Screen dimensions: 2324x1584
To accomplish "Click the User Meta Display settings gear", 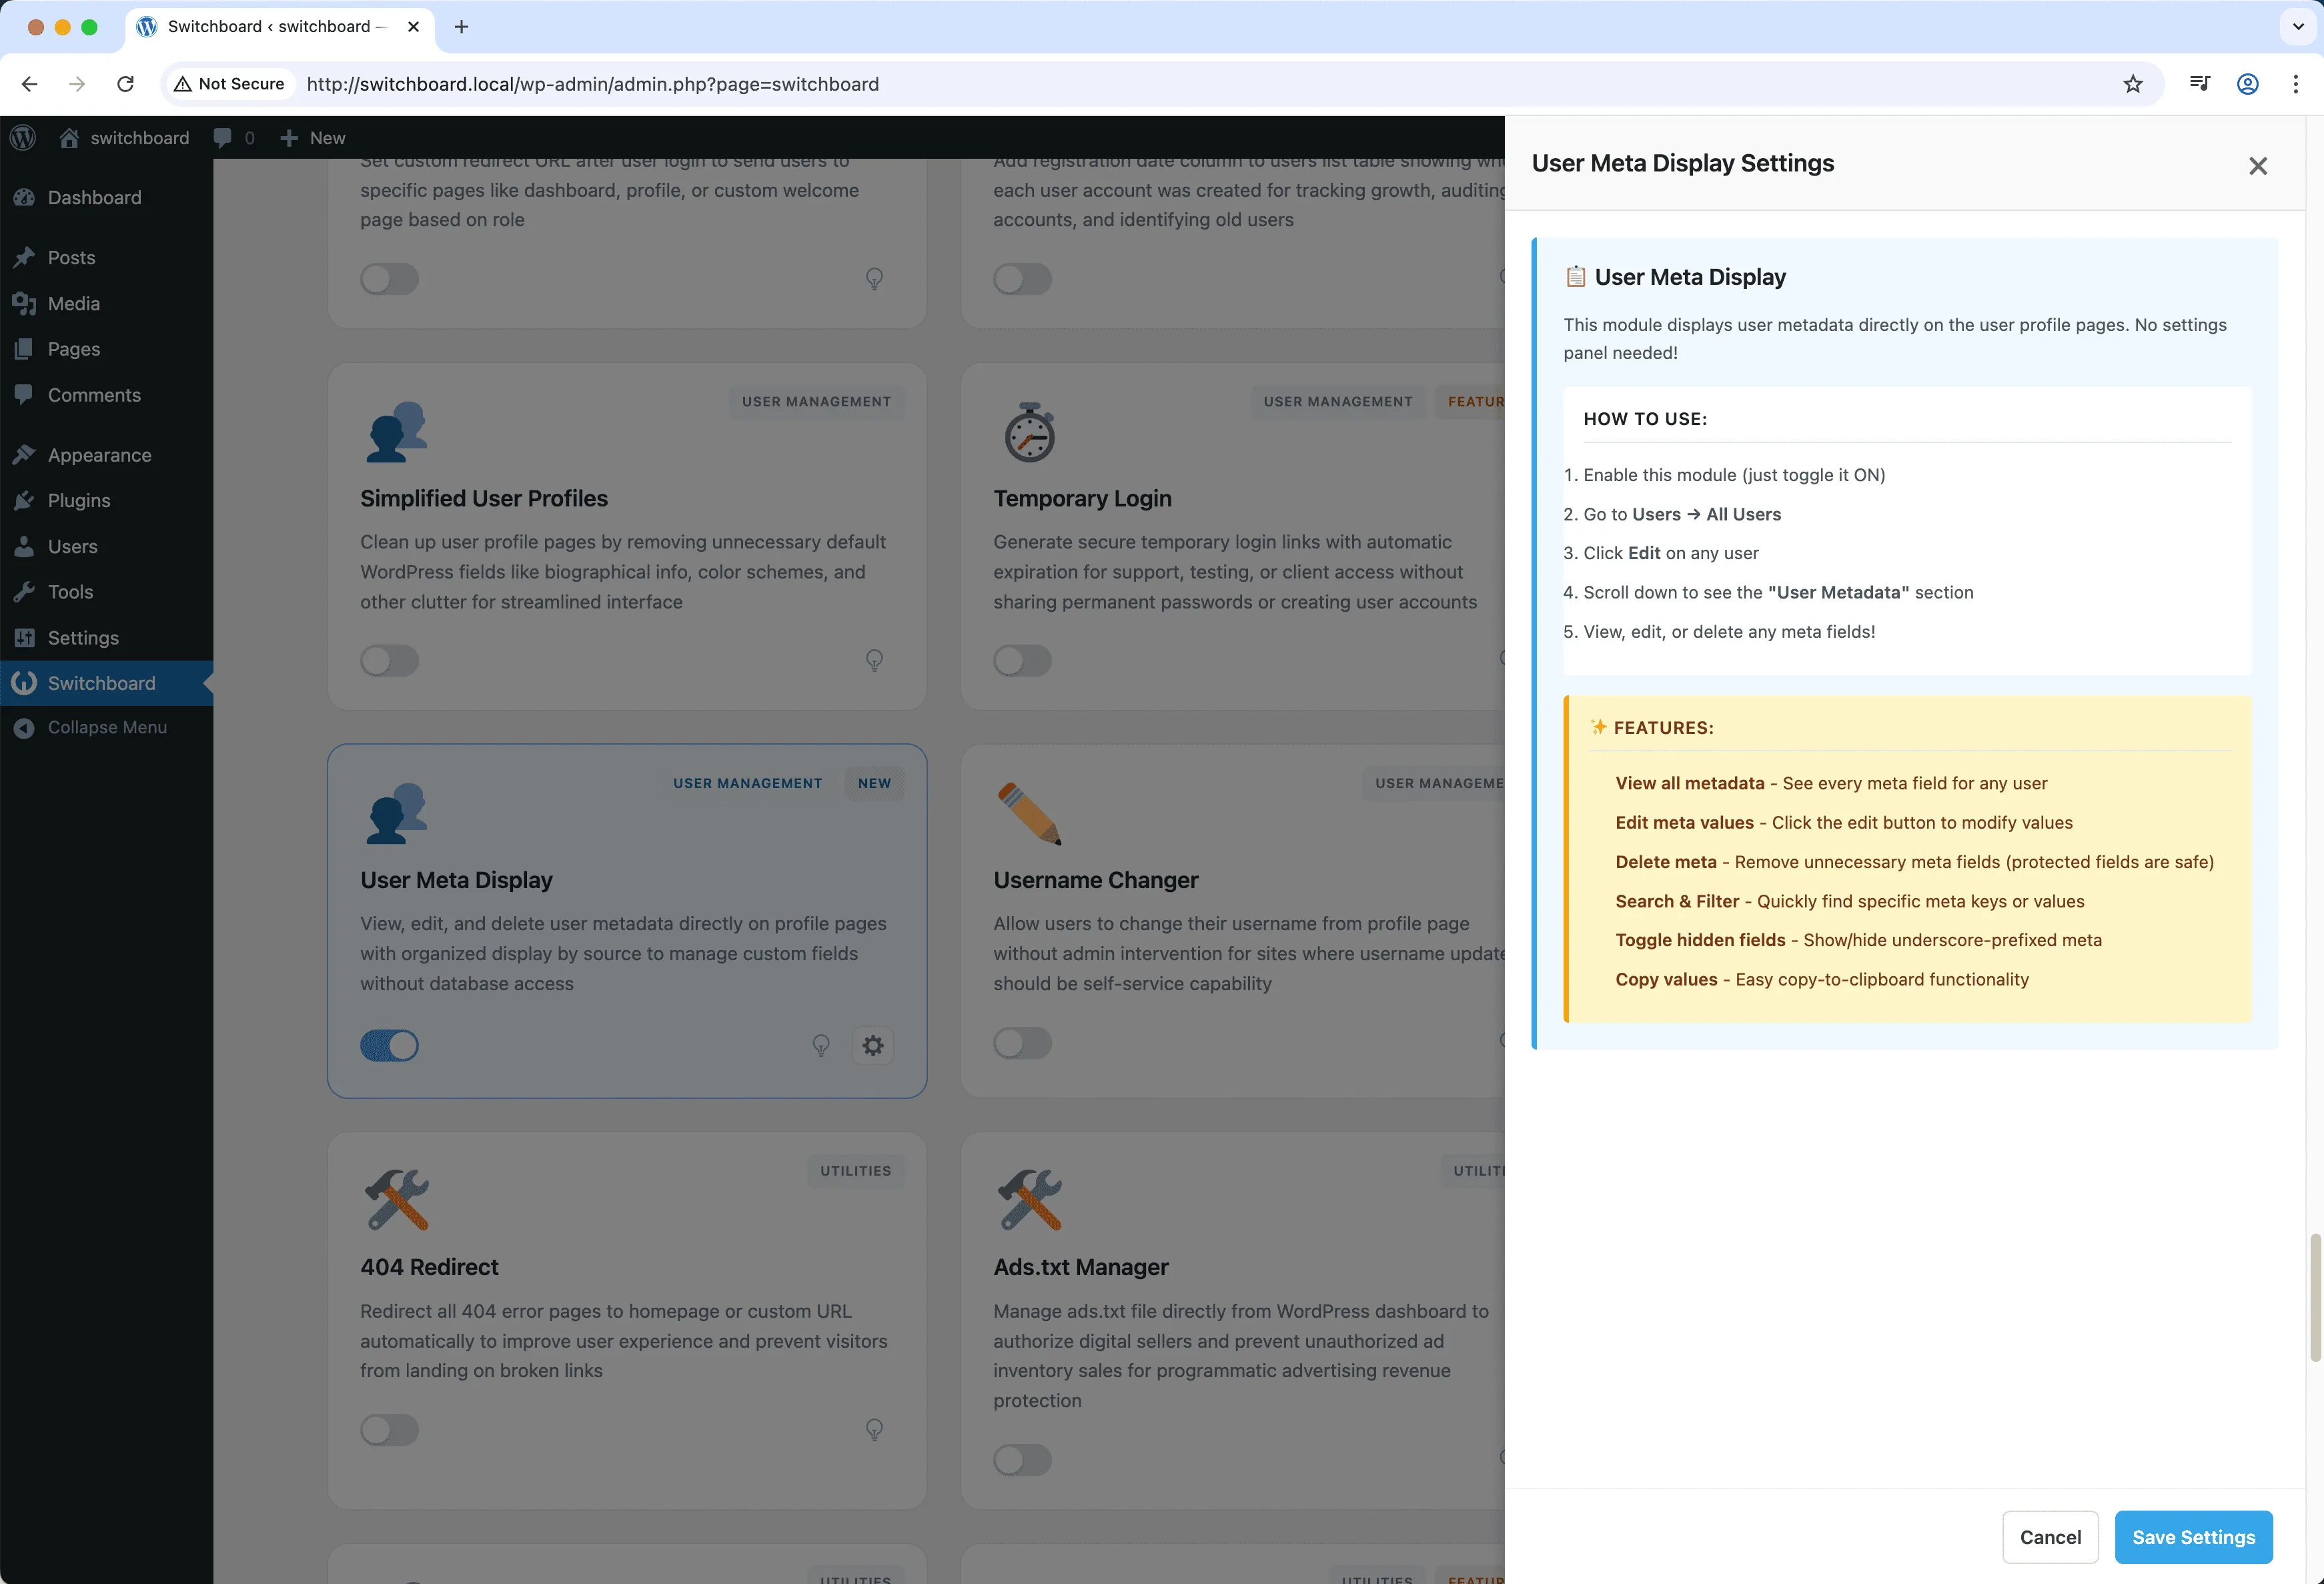I will (873, 1045).
